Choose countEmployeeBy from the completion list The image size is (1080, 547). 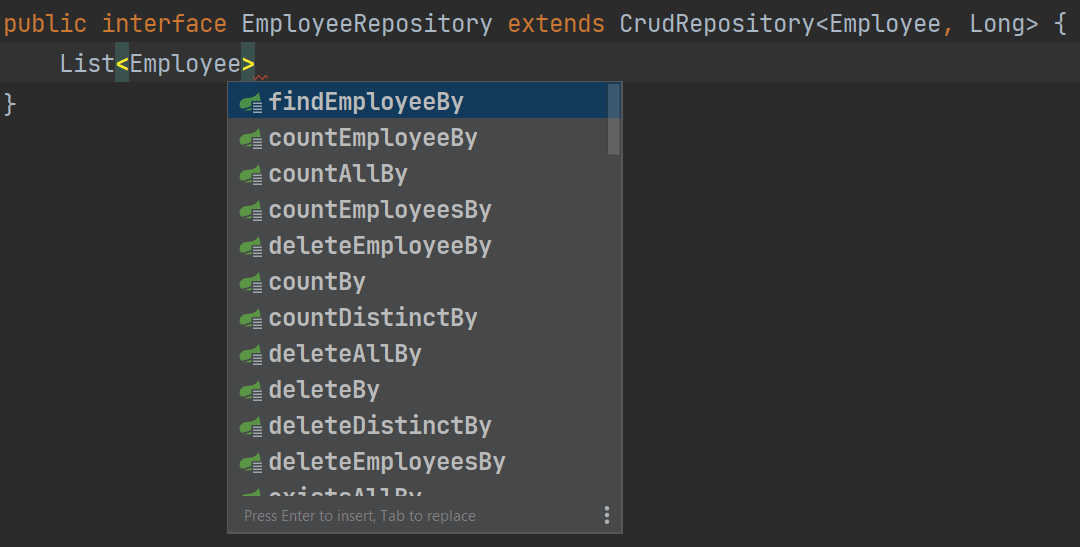373,138
